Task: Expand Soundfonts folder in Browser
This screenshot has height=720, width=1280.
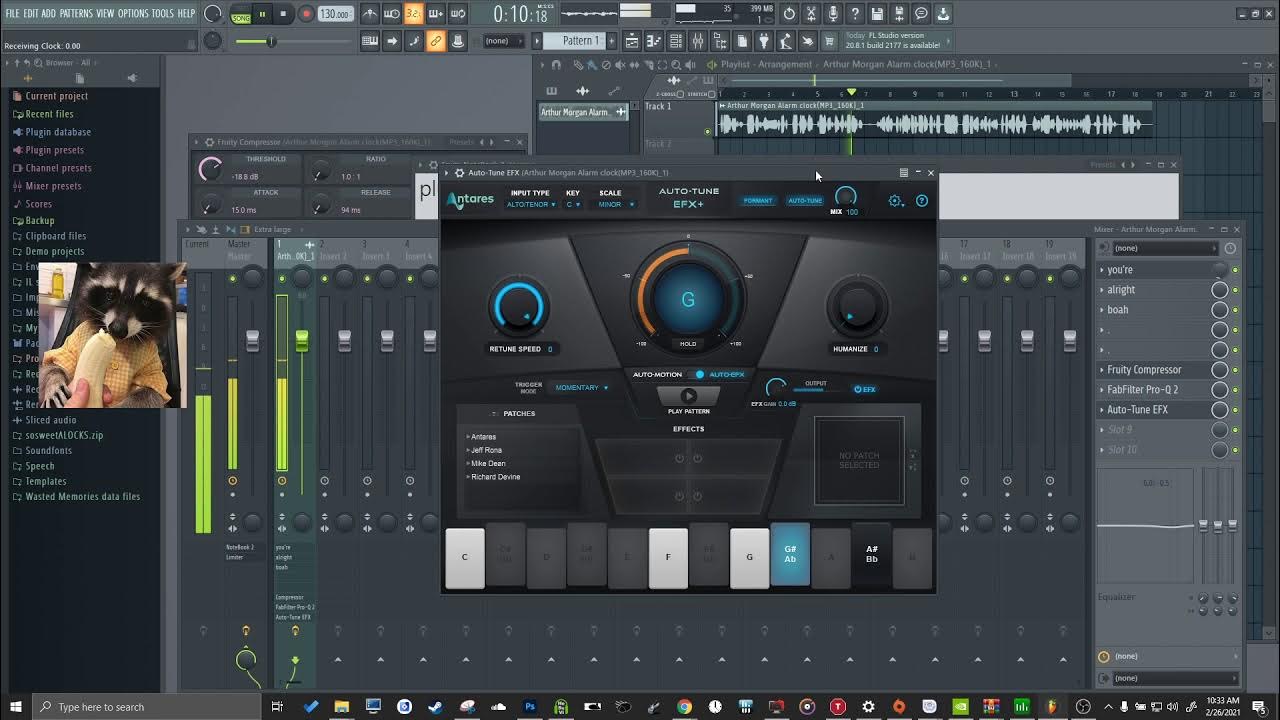Action: 48,451
